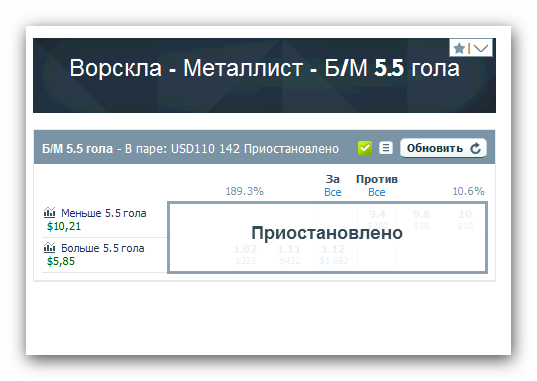
Task: Click the Больше 5.5 гола selection name
Action: 103,248
